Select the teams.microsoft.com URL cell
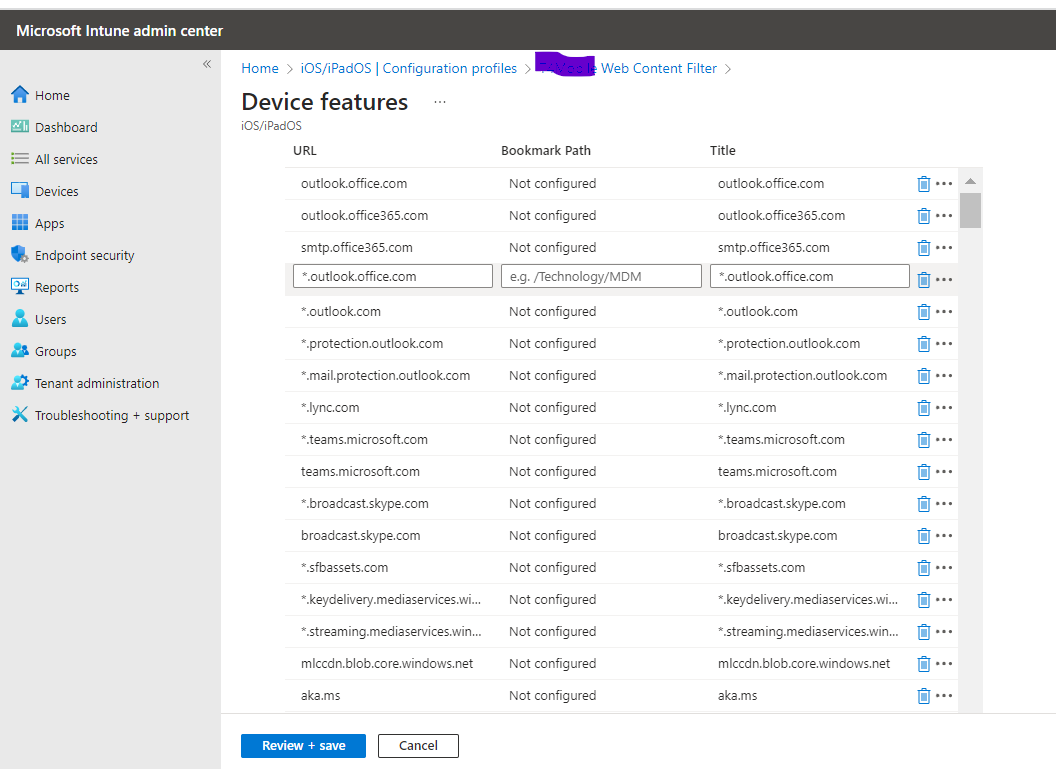 point(360,471)
